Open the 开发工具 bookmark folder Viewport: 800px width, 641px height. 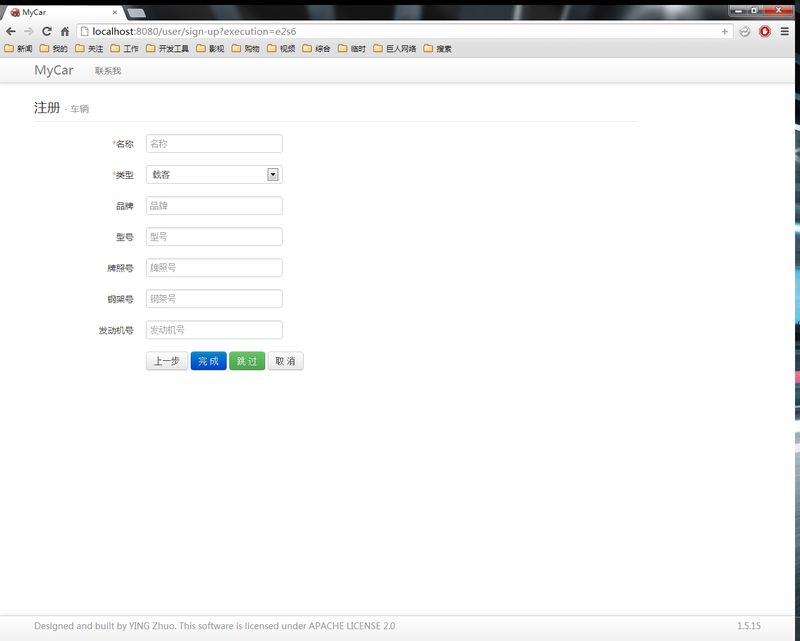point(167,48)
